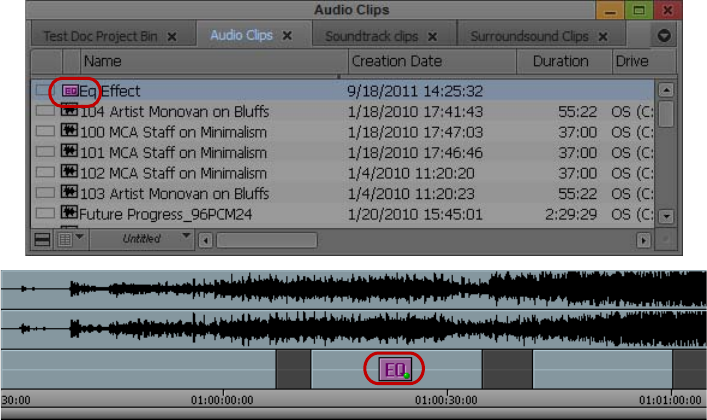This screenshot has height=420, width=707.
Task: Click the audio clip icon for 103 Artist Monovan
Action: pos(69,192)
